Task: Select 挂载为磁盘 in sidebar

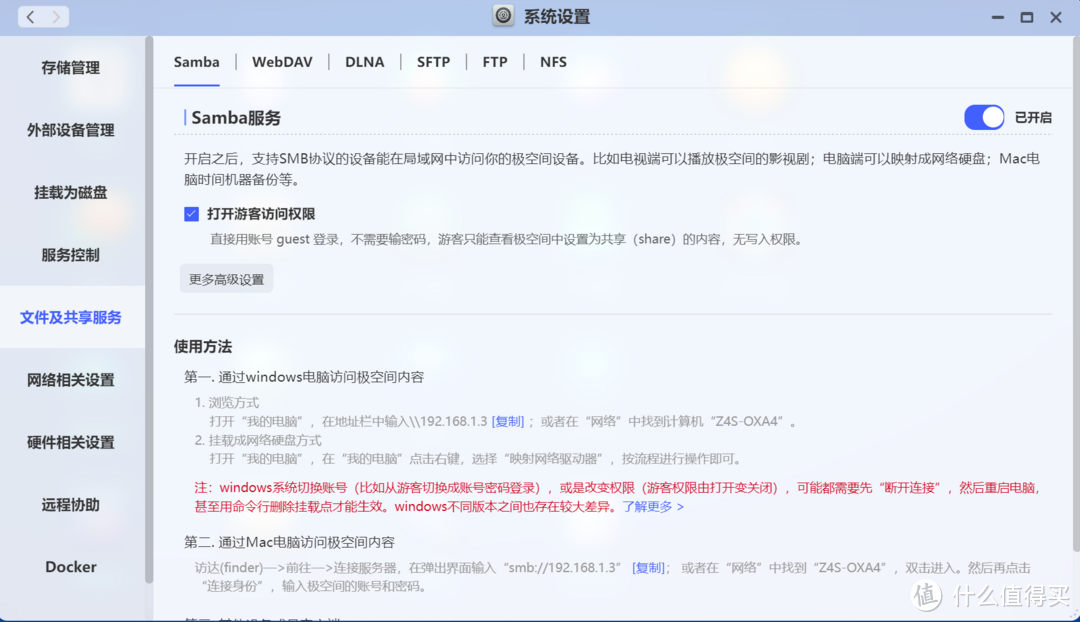Action: click(71, 193)
